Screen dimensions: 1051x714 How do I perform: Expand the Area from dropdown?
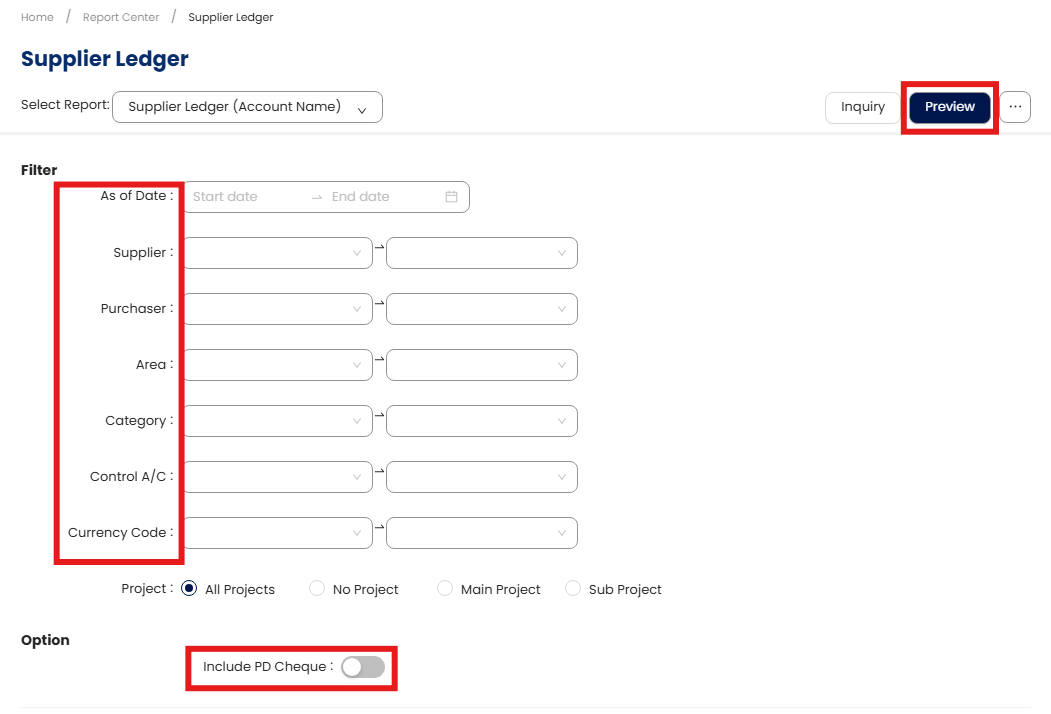pos(277,365)
